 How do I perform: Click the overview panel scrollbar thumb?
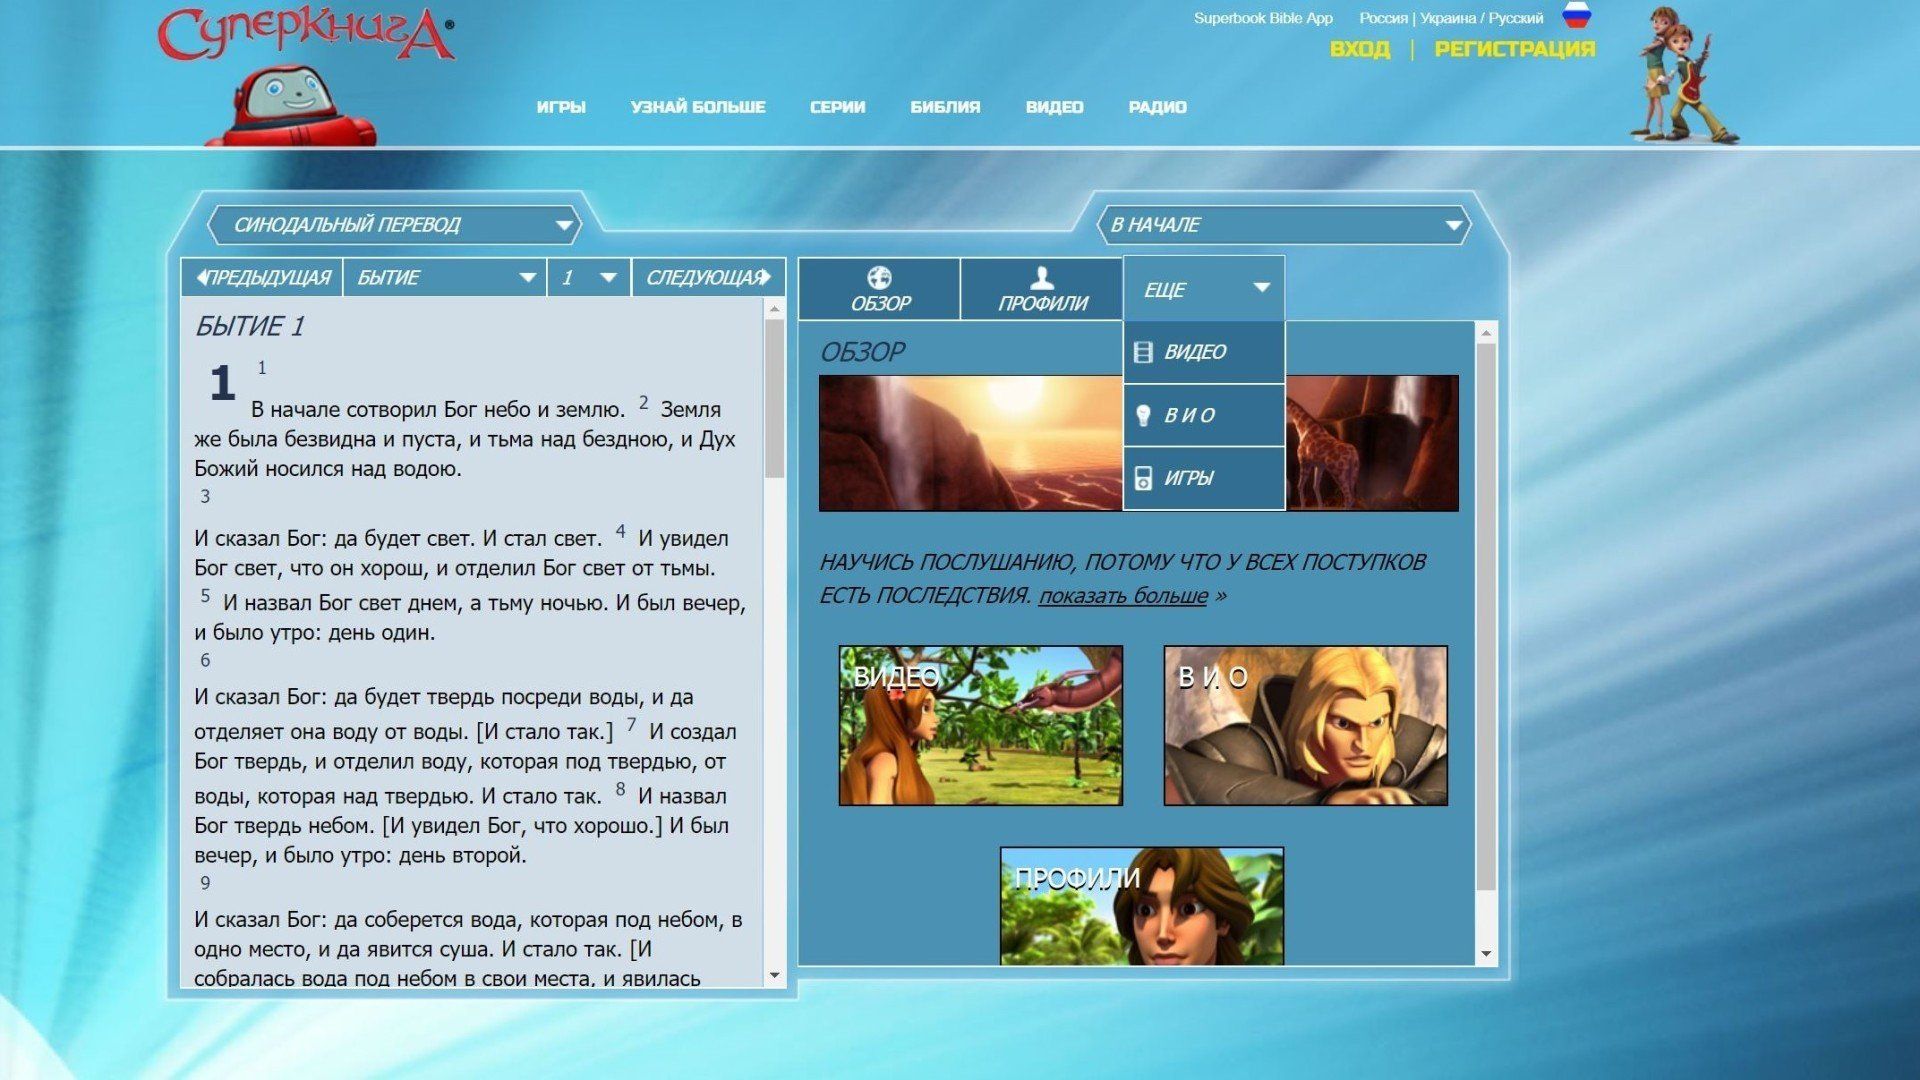[x=1486, y=617]
